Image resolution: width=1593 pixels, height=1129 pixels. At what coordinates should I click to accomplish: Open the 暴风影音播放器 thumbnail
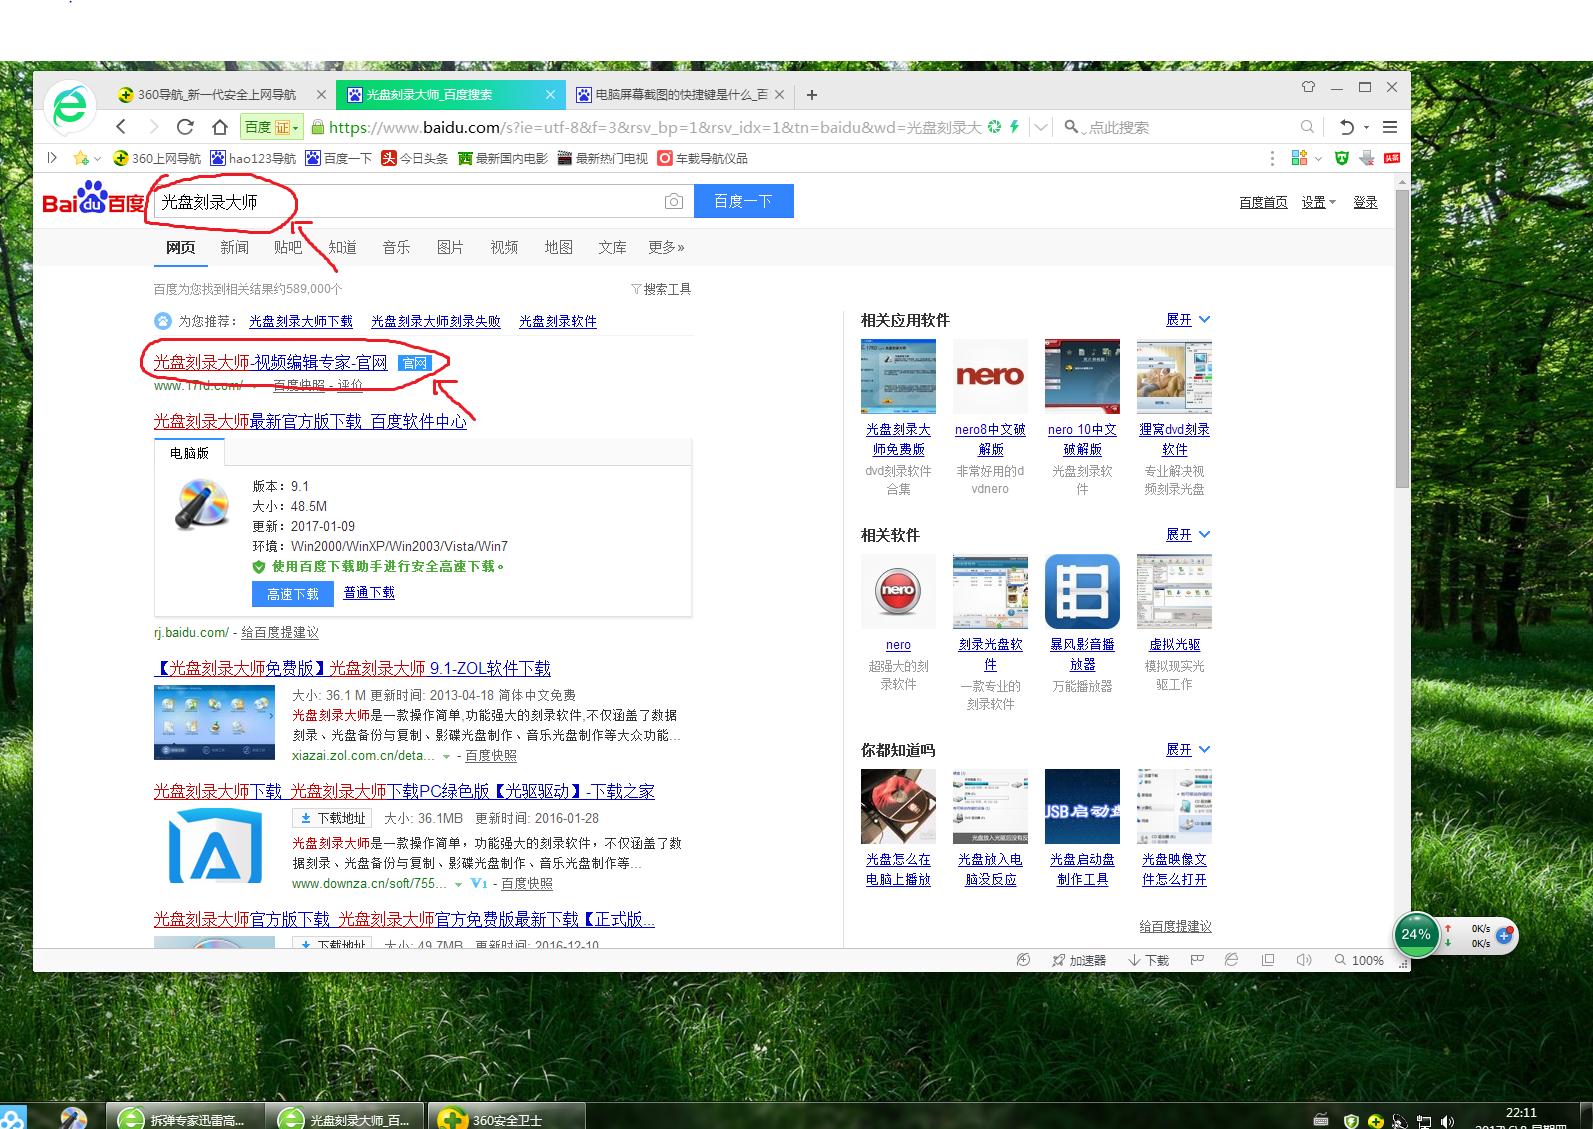coord(1082,591)
